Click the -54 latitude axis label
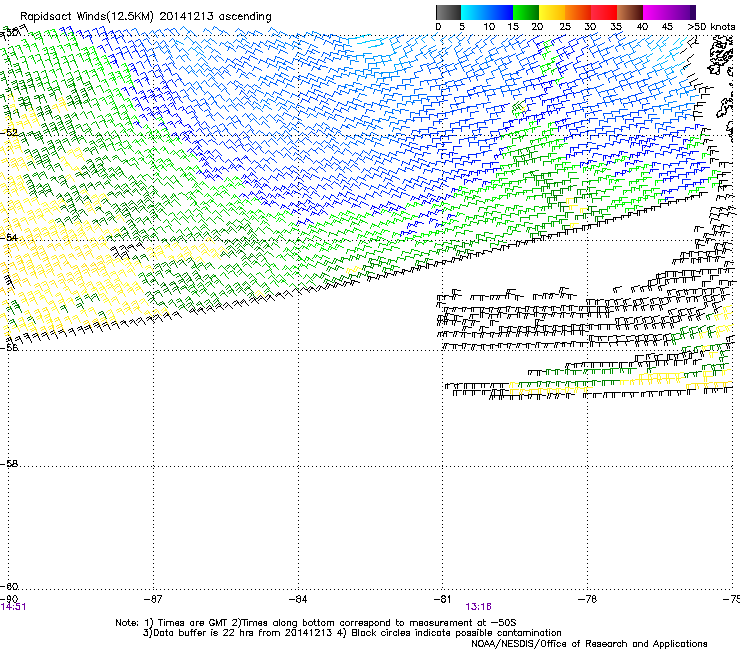 point(9,237)
